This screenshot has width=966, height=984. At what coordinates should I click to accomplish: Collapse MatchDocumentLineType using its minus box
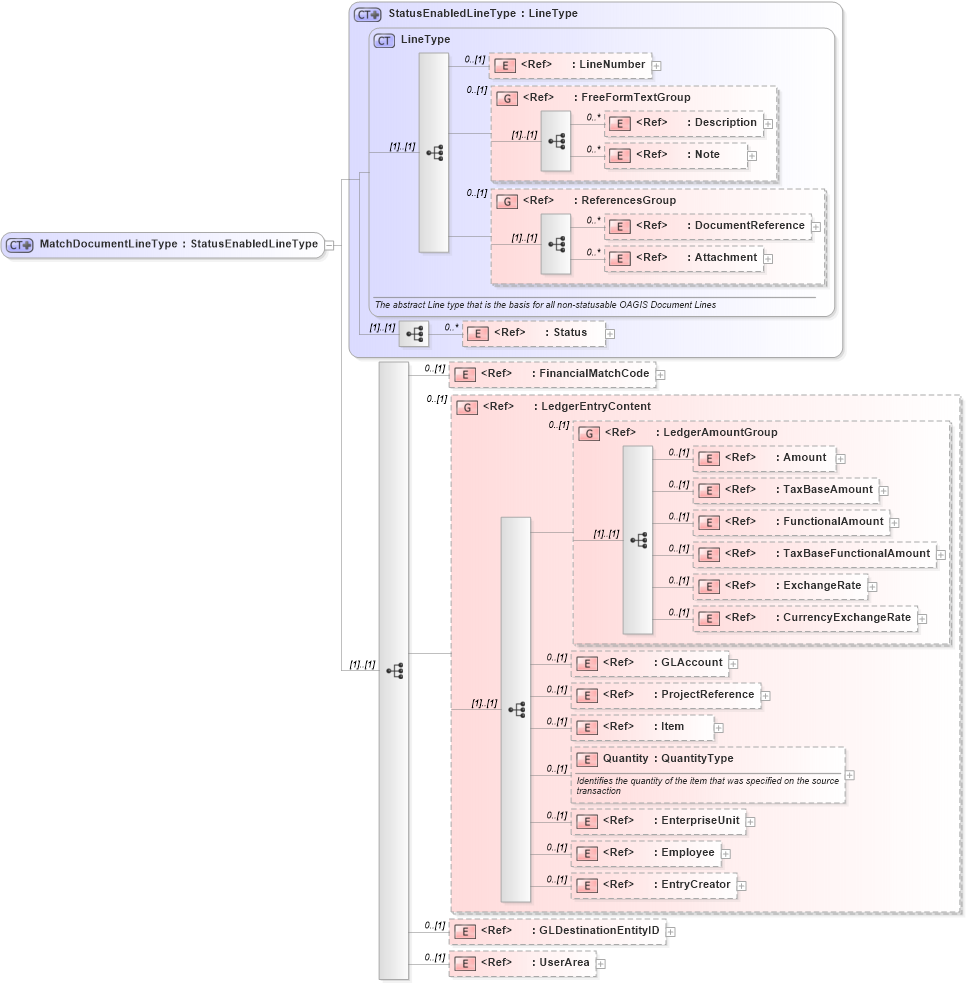[x=331, y=244]
